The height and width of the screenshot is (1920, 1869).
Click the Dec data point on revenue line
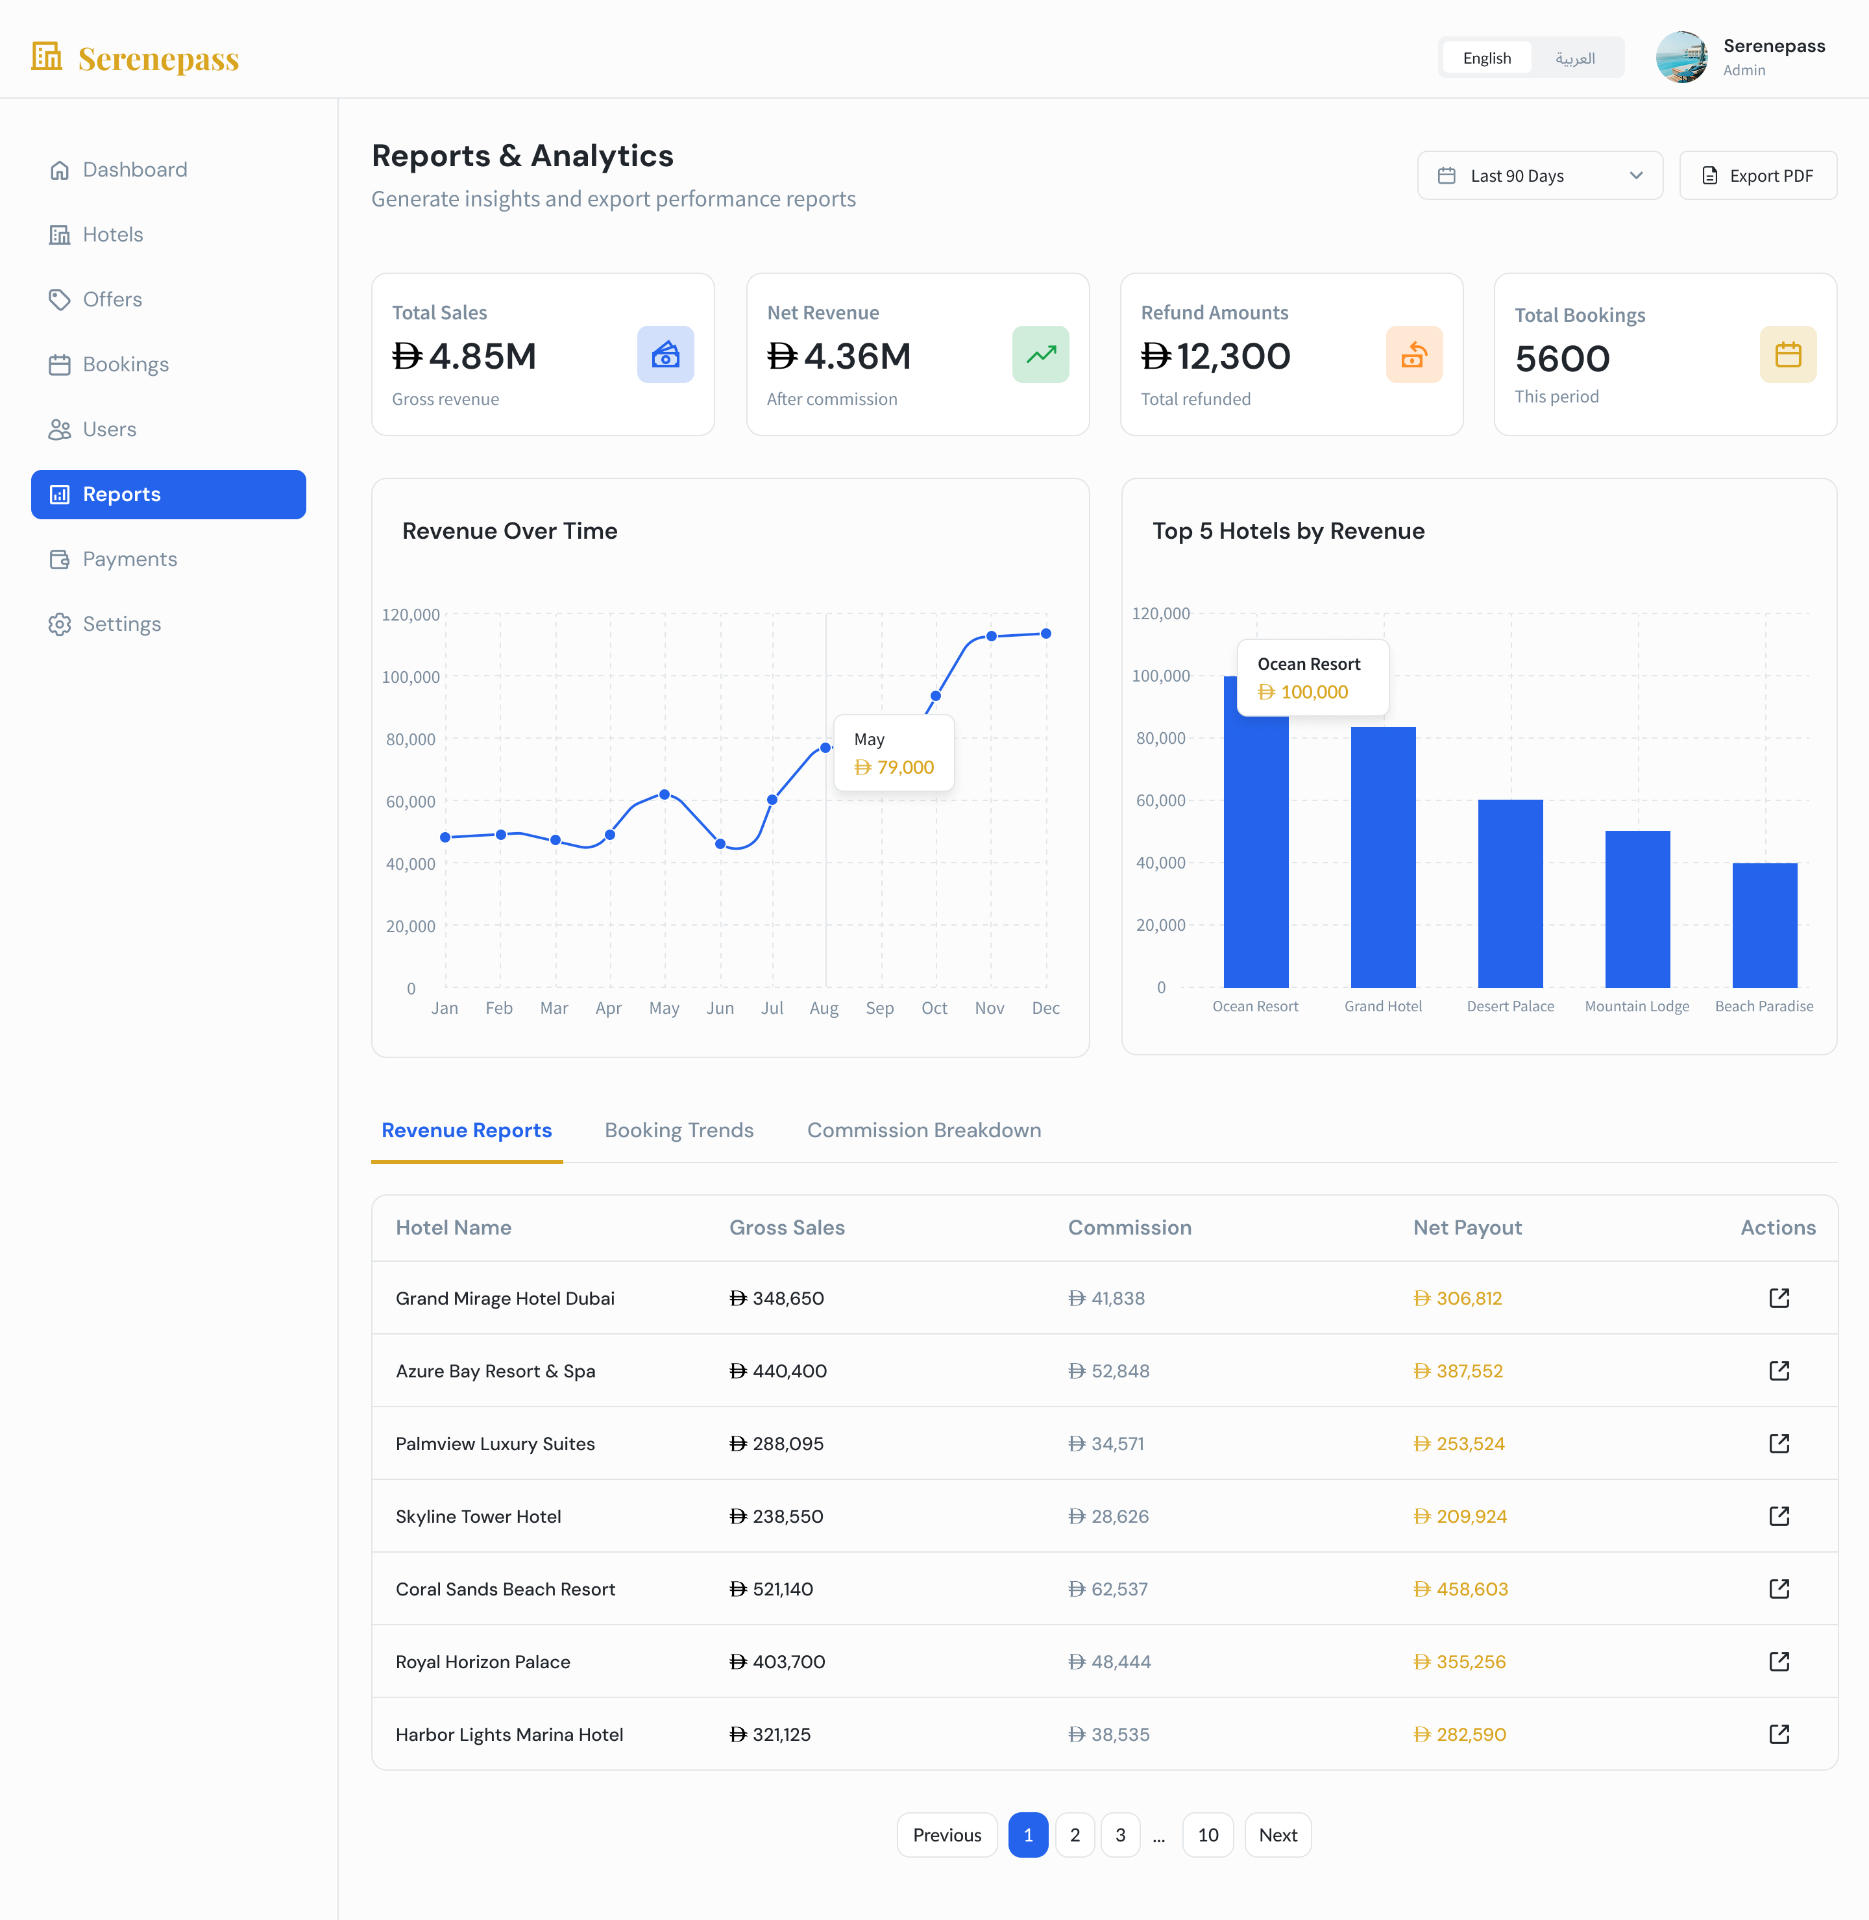[x=1046, y=634]
